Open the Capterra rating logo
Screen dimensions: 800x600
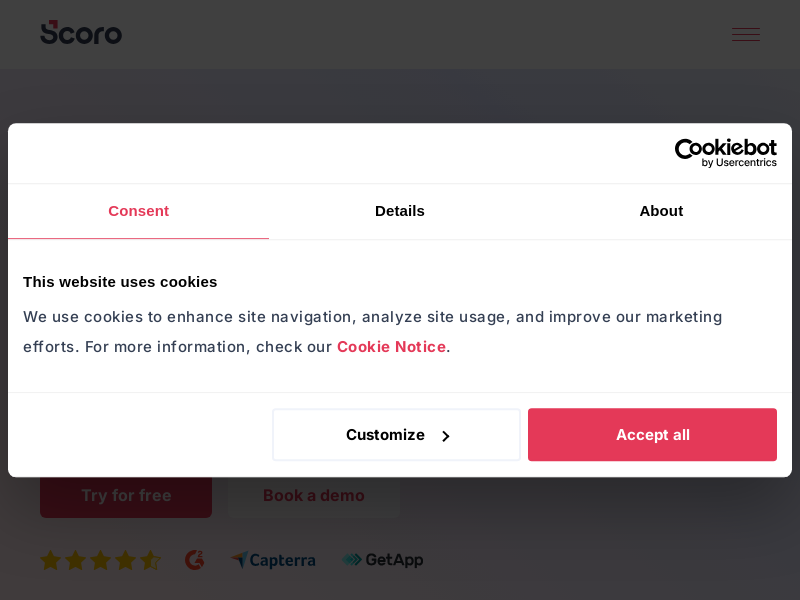click(273, 560)
